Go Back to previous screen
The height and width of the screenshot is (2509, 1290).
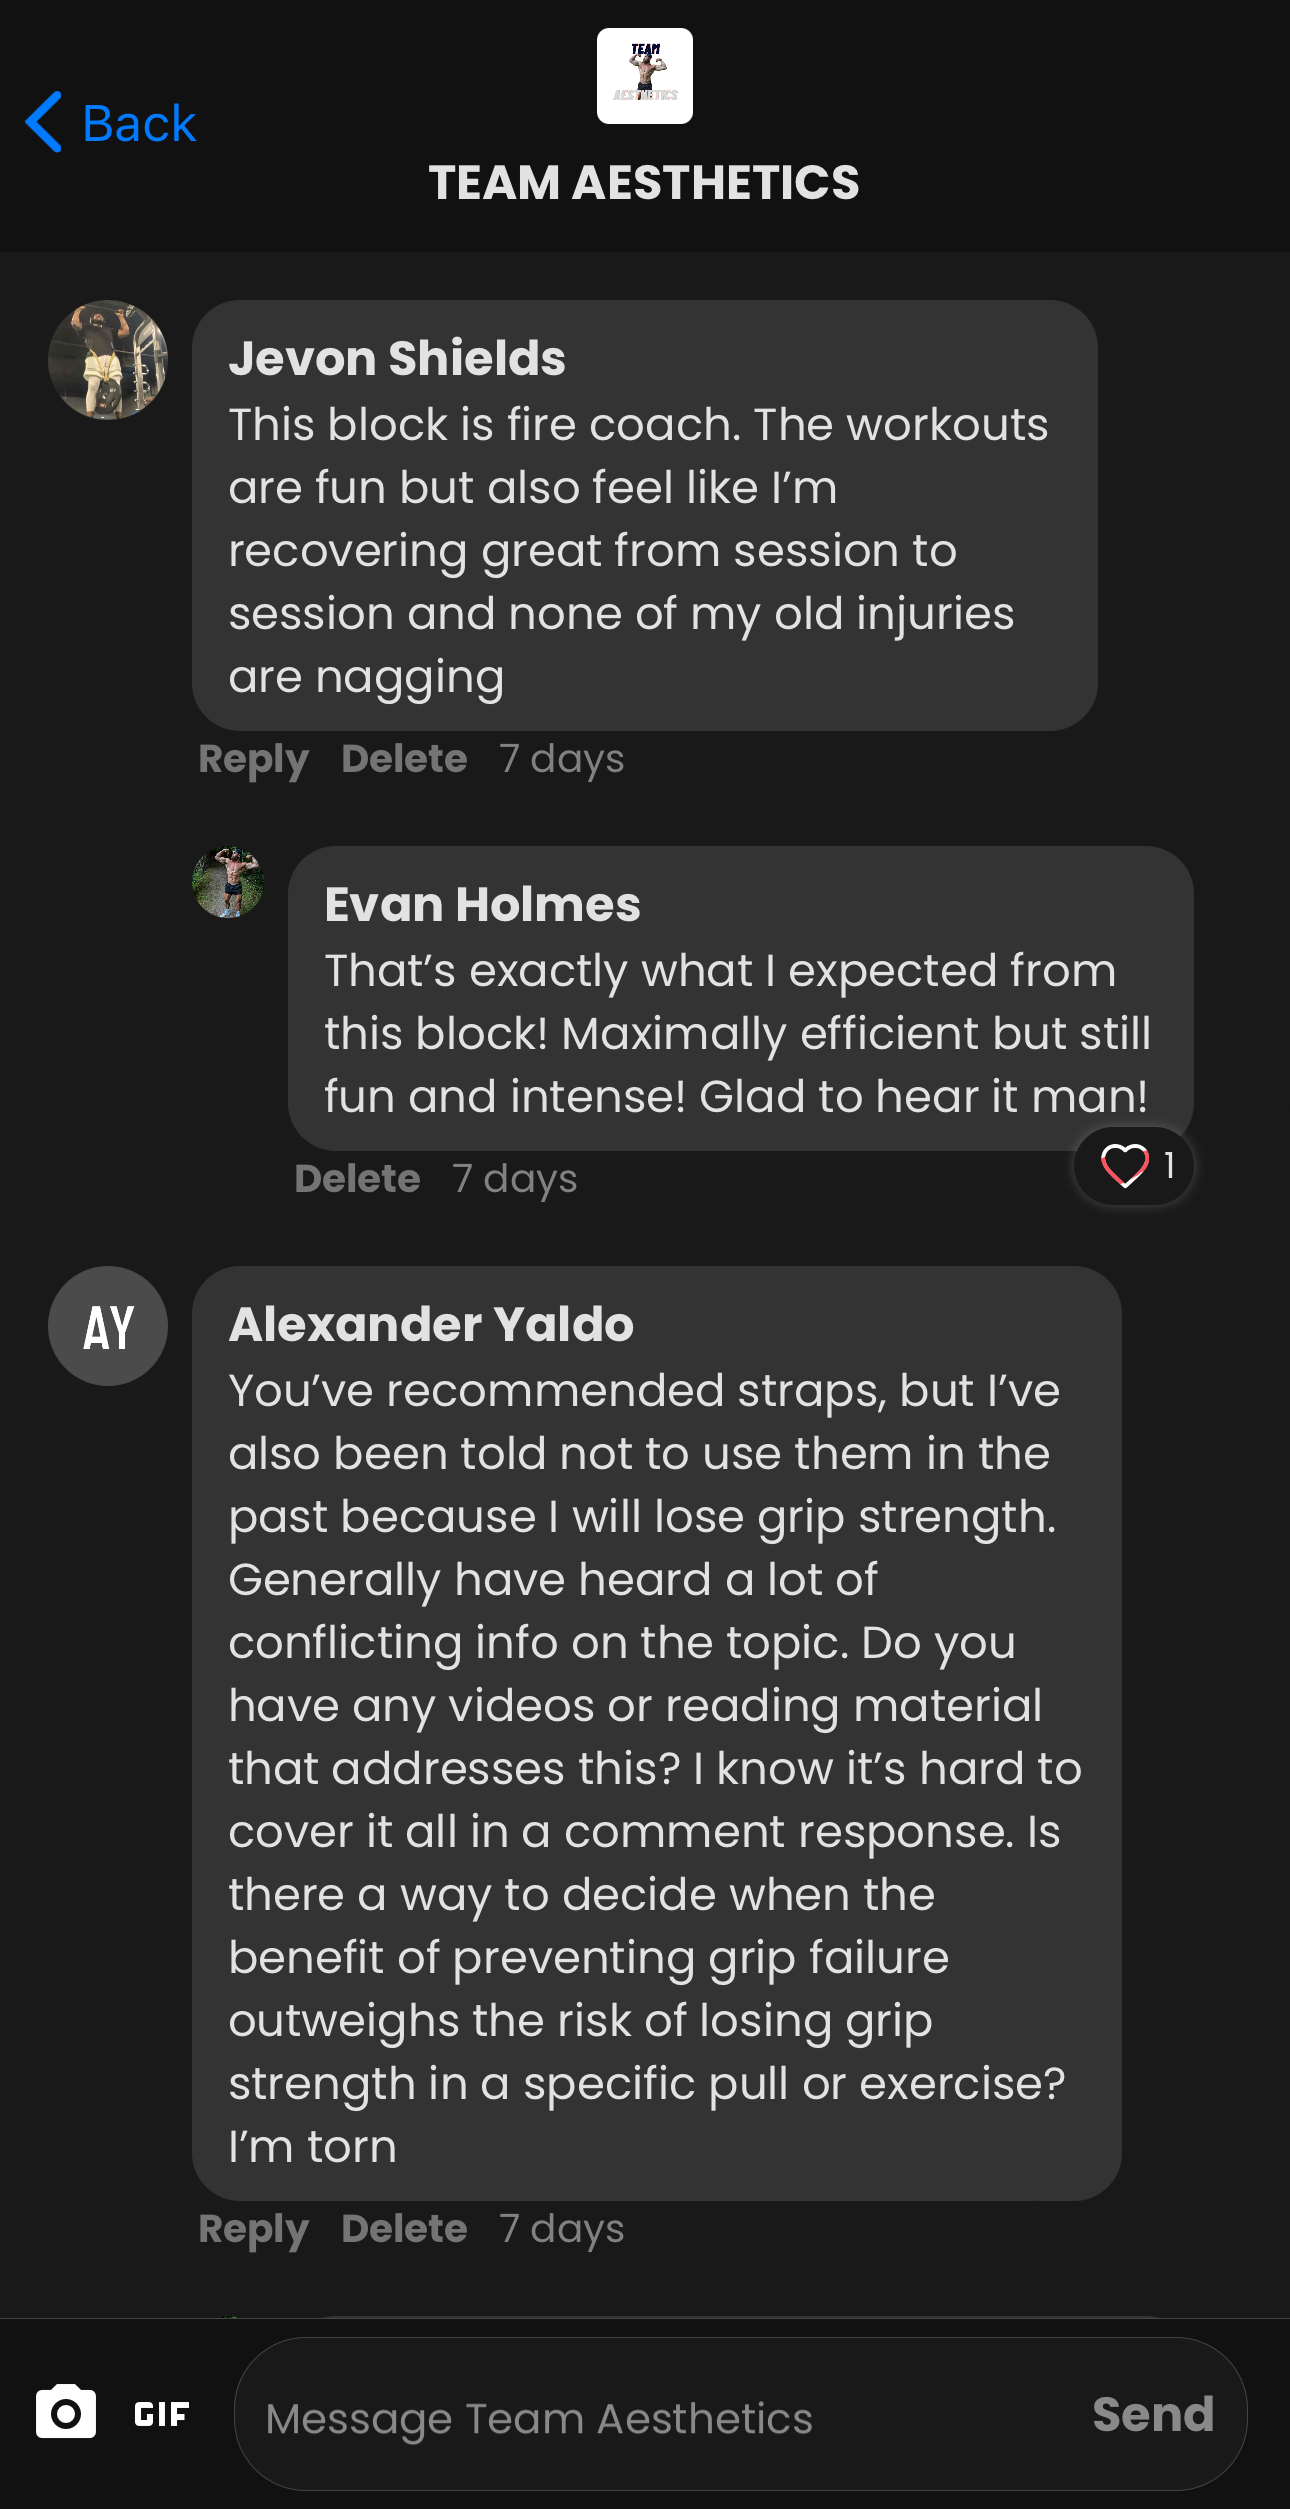110,123
